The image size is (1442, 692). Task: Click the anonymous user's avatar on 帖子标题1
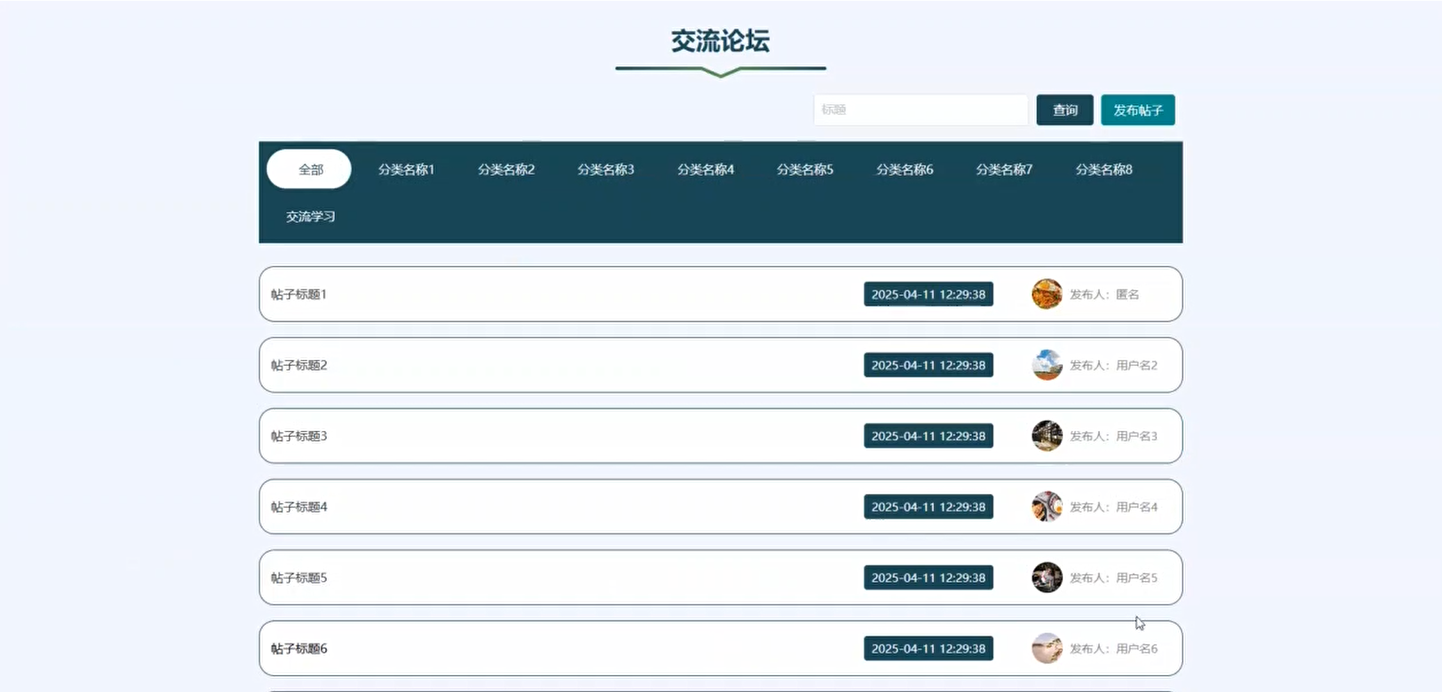1047,294
